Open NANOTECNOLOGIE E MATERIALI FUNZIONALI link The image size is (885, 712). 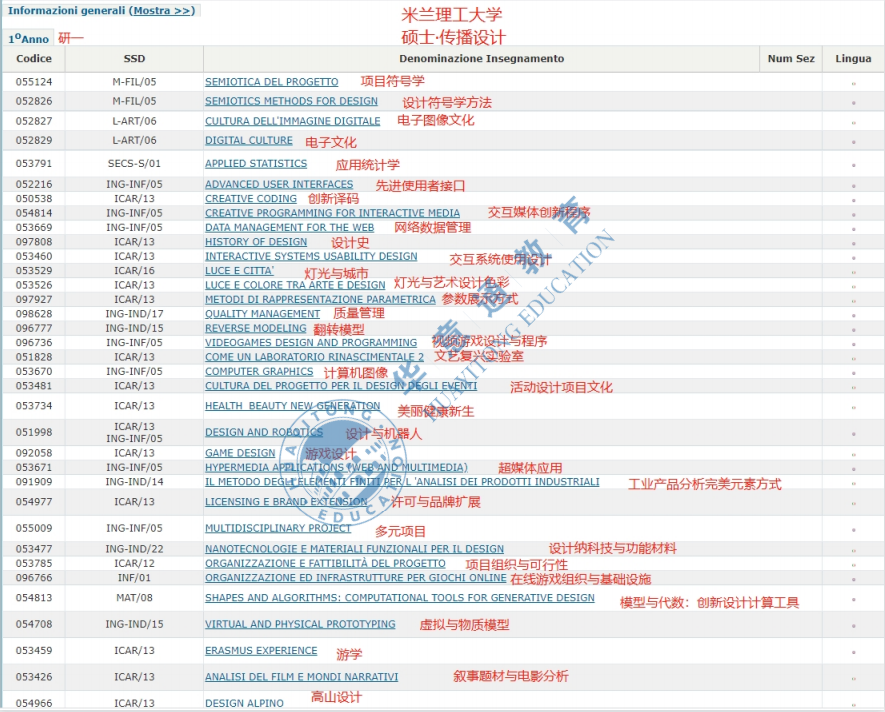click(354, 549)
